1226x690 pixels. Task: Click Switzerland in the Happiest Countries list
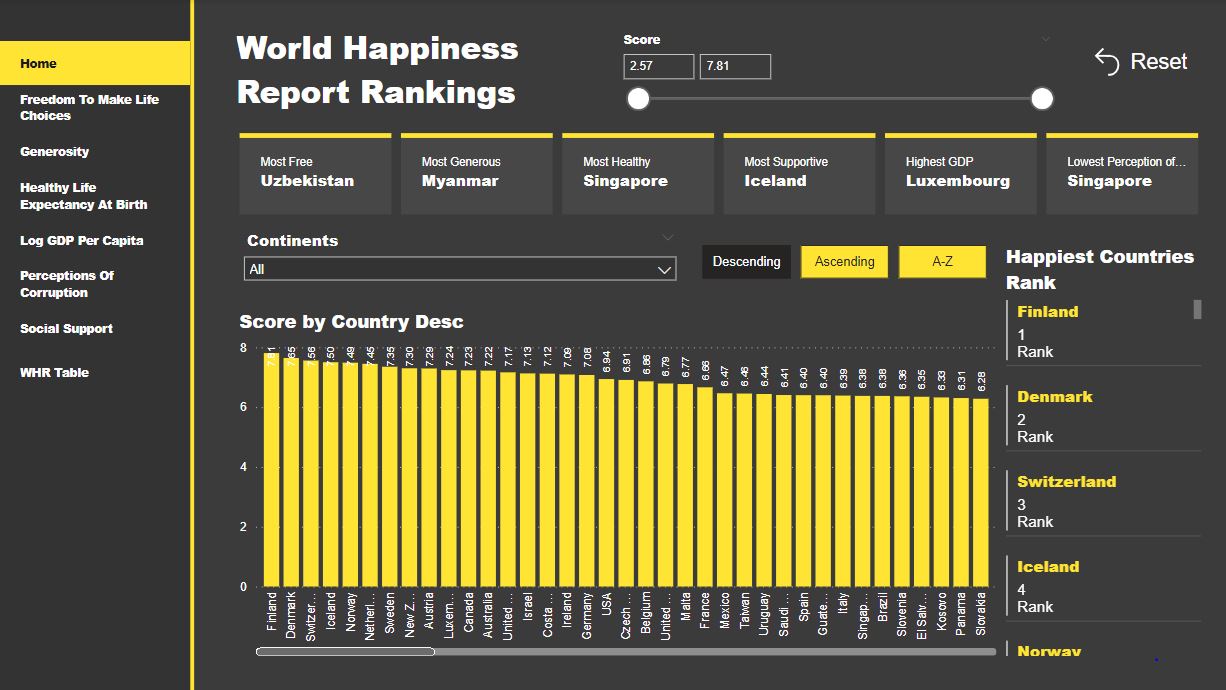[x=1066, y=482]
